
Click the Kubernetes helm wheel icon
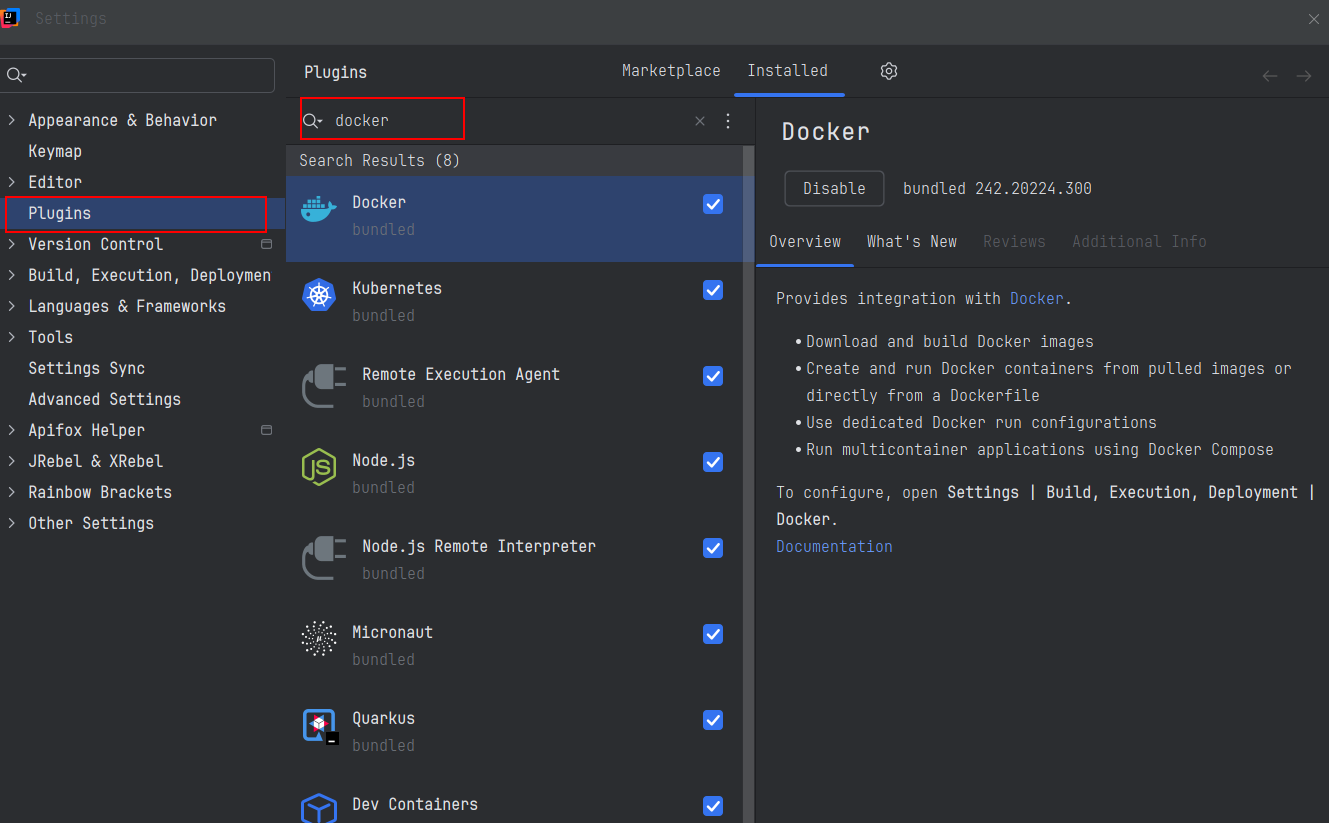click(x=319, y=295)
